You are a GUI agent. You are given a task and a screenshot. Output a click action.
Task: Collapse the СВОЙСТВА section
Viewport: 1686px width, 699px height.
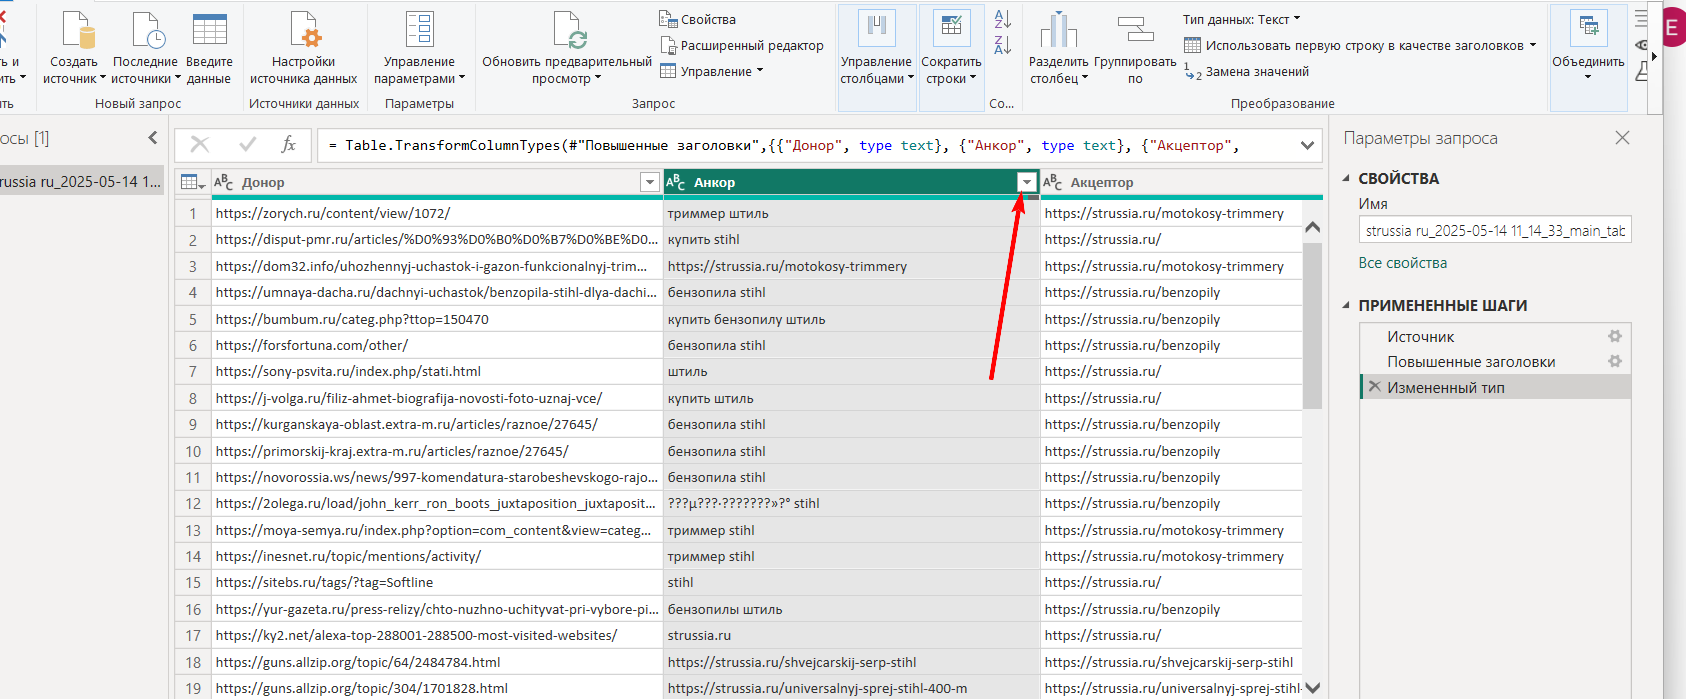pyautogui.click(x=1346, y=179)
